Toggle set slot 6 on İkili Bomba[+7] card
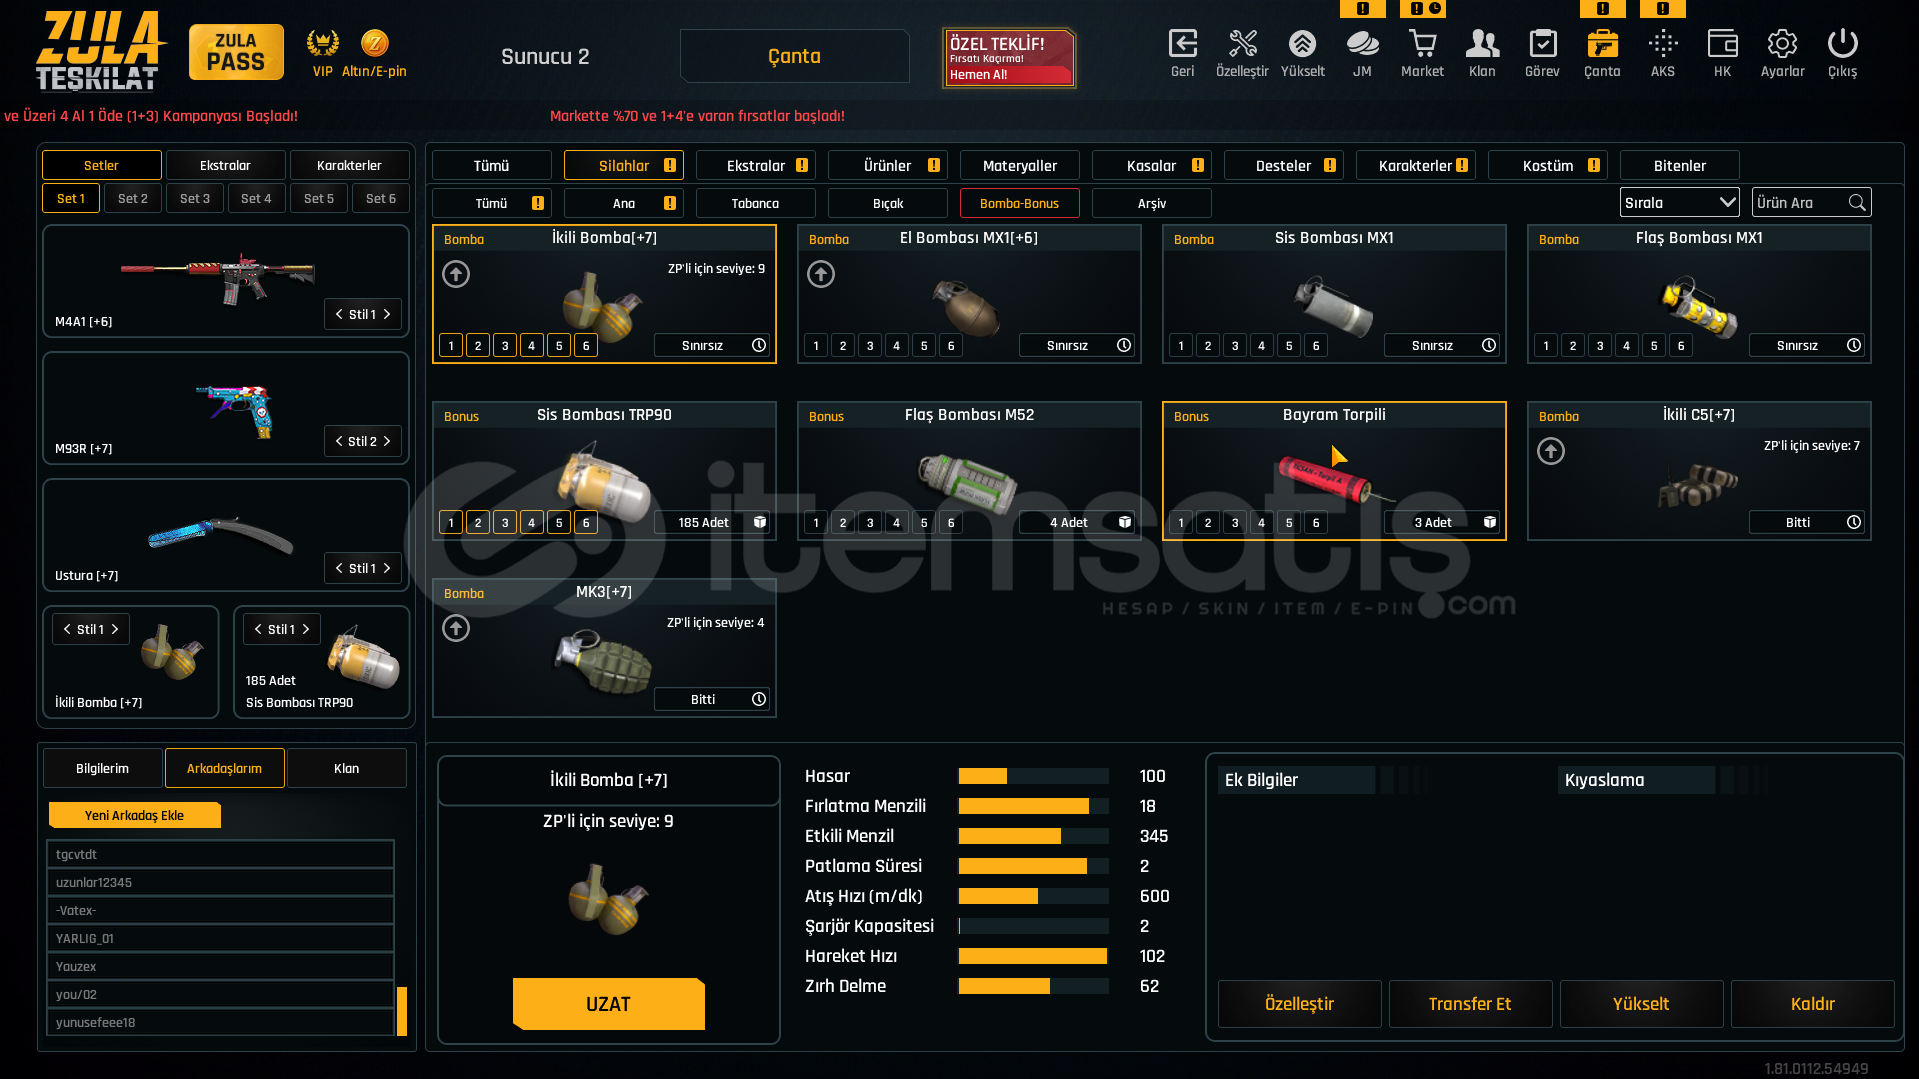The image size is (1919, 1079). (586, 346)
